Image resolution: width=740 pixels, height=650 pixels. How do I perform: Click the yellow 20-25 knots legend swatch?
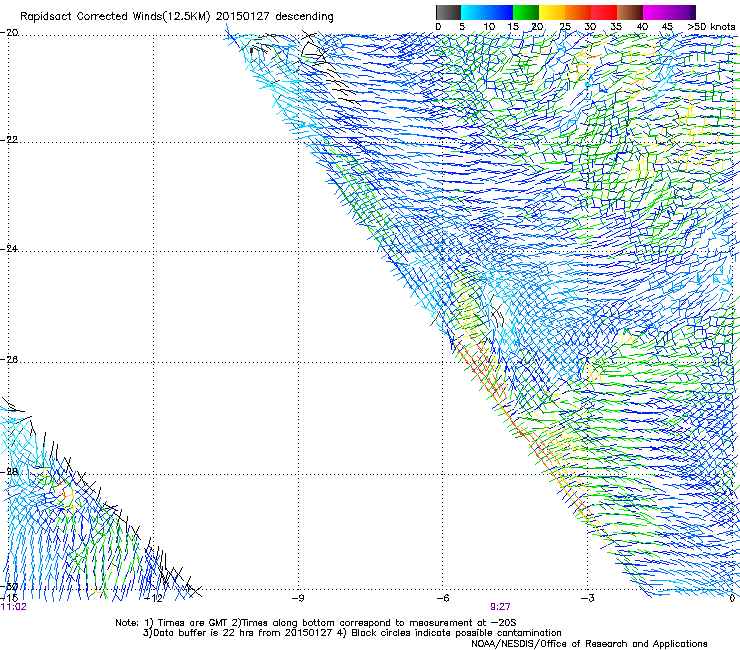[x=552, y=12]
